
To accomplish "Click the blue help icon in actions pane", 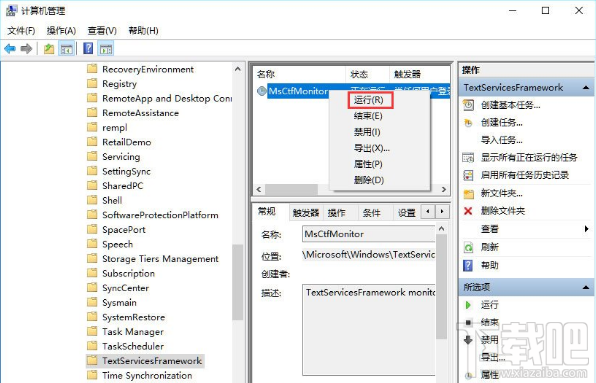I will pyautogui.click(x=468, y=265).
